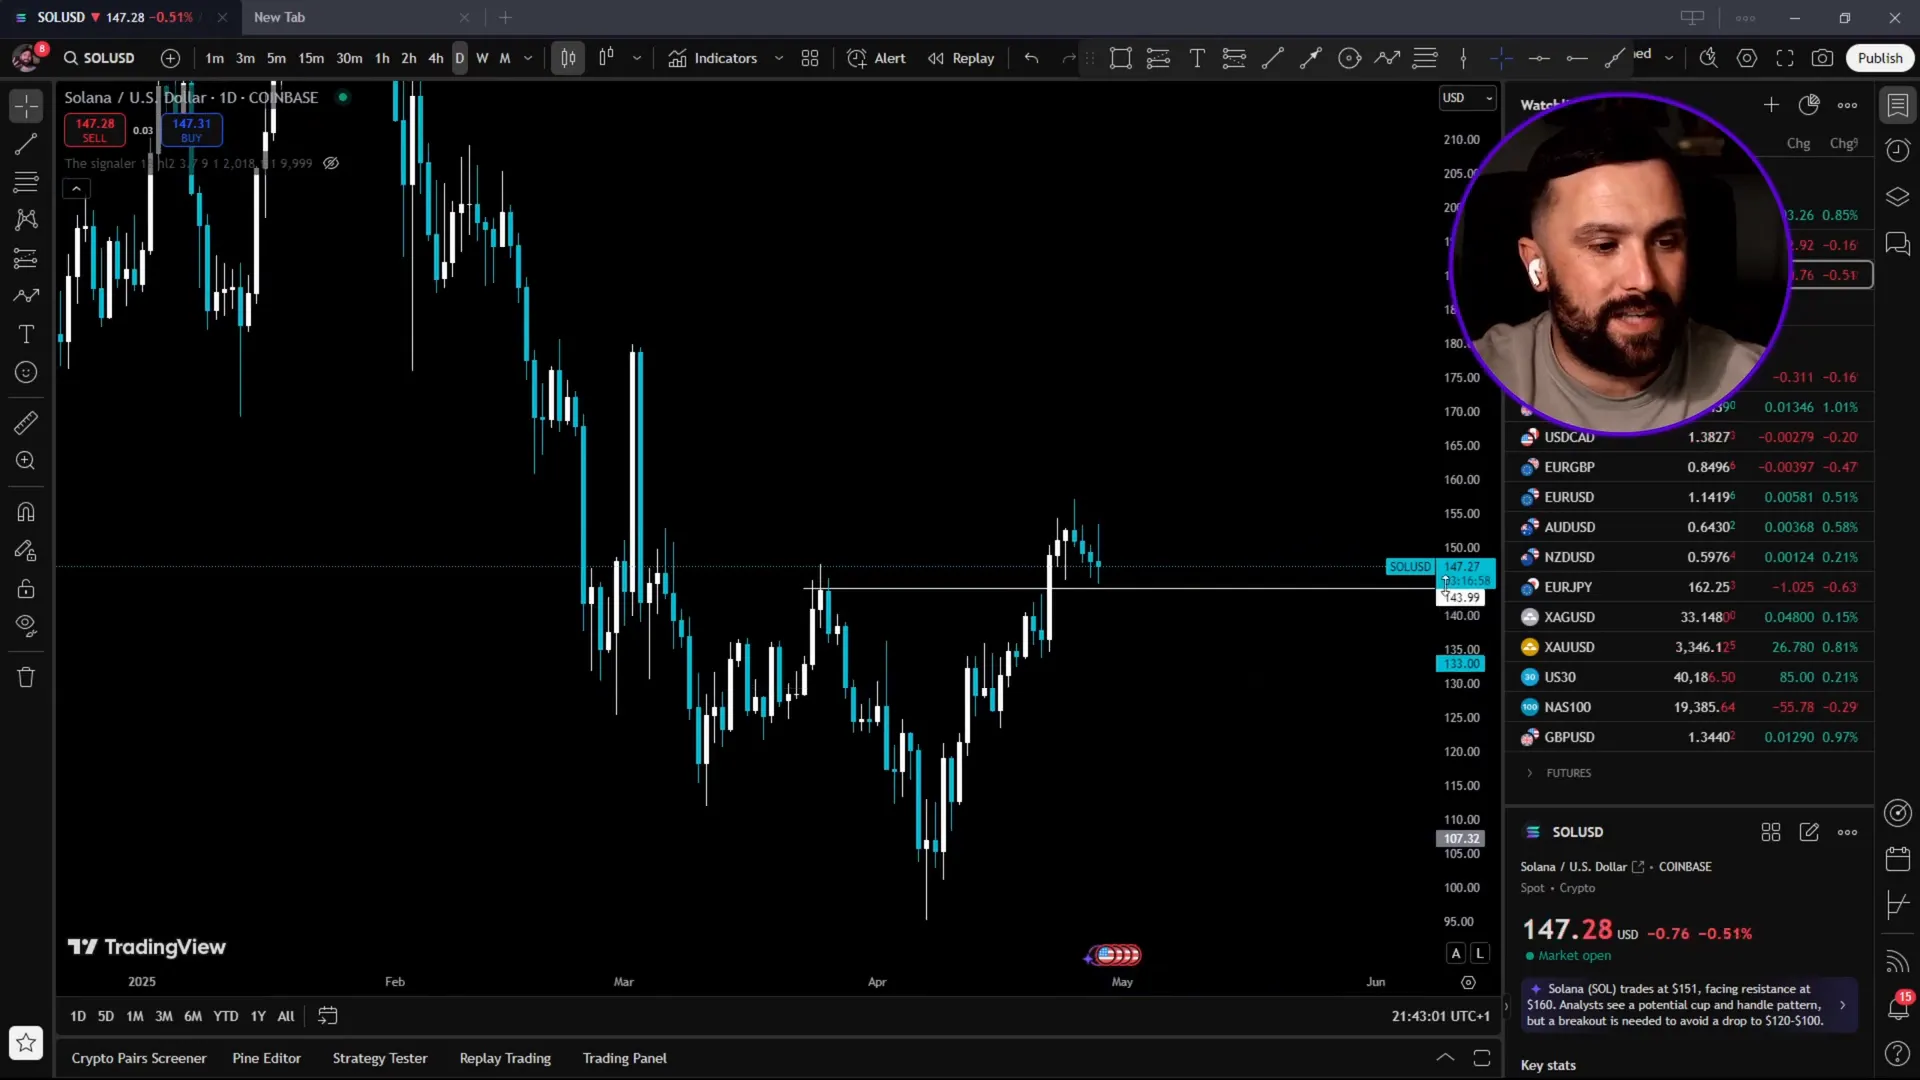Select the zoom in tool
This screenshot has height=1080, width=1920.
[x=26, y=461]
